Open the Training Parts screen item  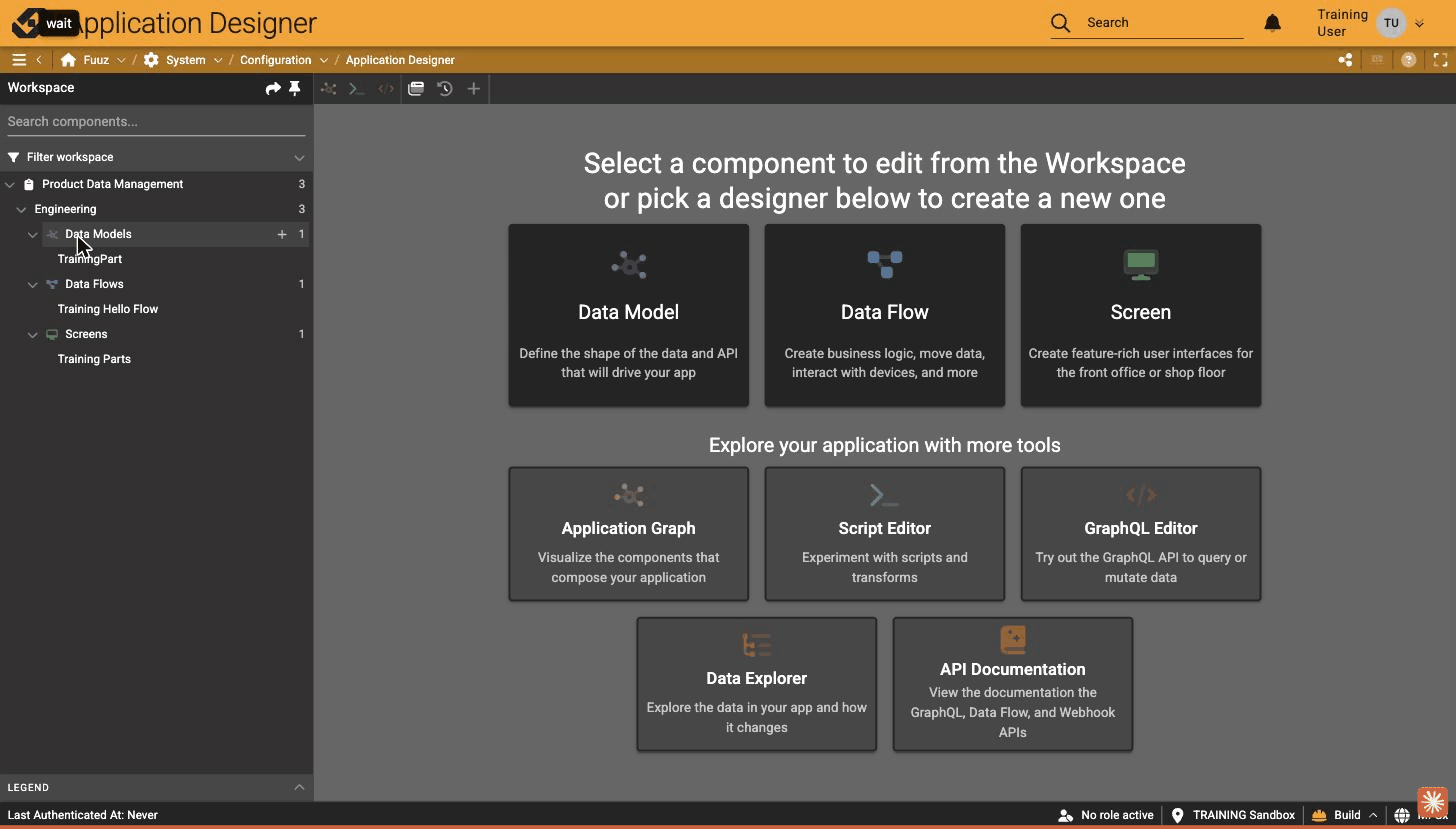click(94, 359)
